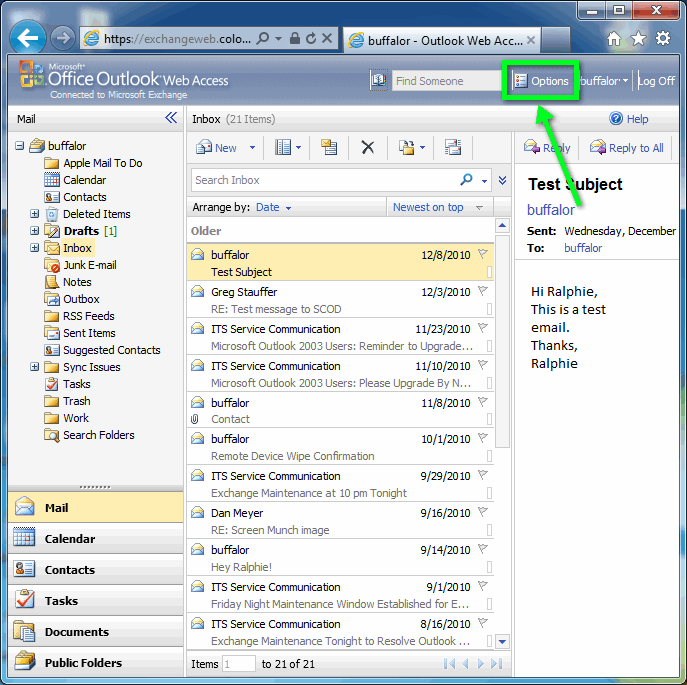Toggle flag on 9/29/2010 ITS message
687x685 pixels.
pyautogui.click(x=482, y=475)
